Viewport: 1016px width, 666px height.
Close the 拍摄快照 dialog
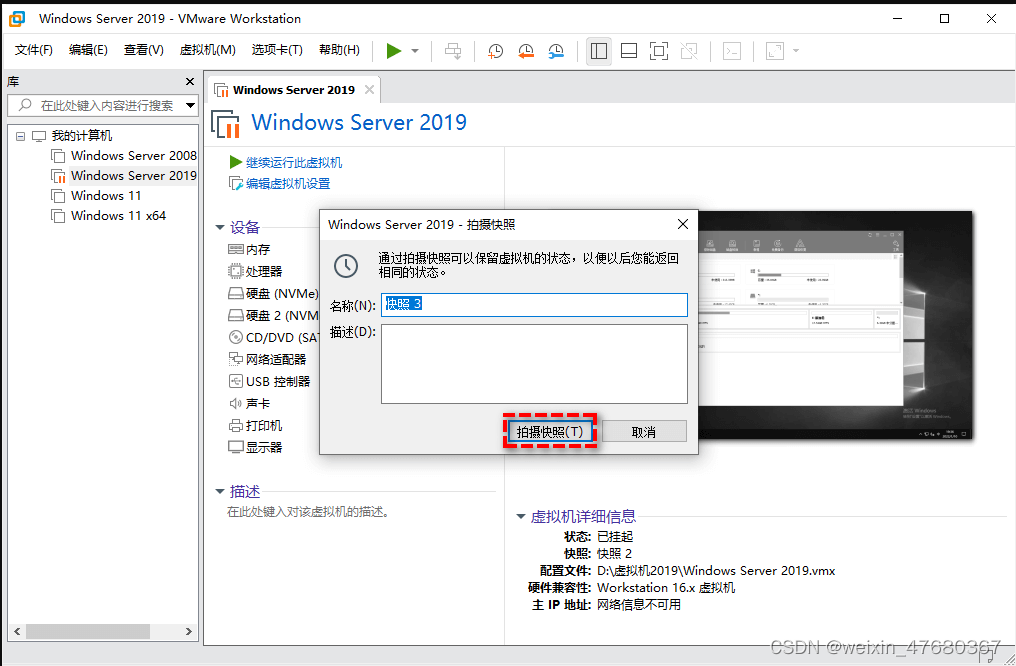[x=682, y=224]
